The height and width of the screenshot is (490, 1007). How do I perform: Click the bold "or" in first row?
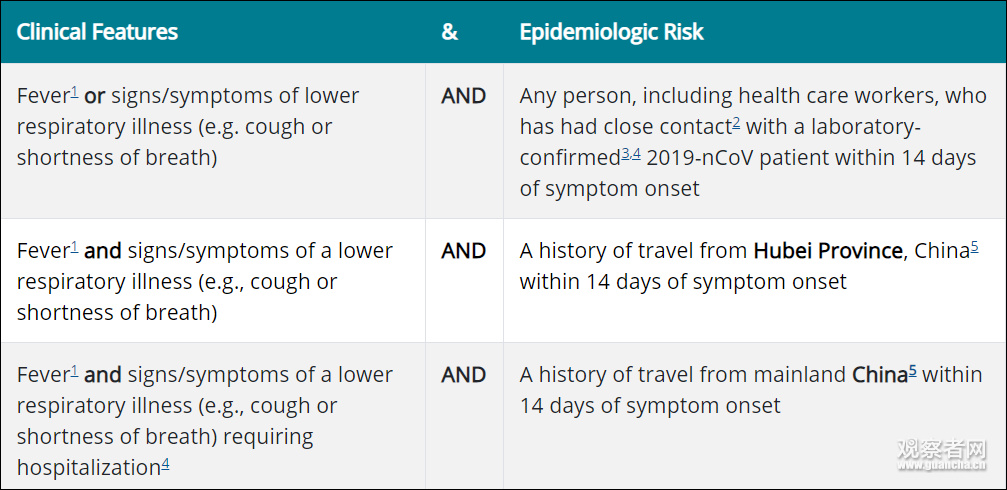[x=95, y=96]
